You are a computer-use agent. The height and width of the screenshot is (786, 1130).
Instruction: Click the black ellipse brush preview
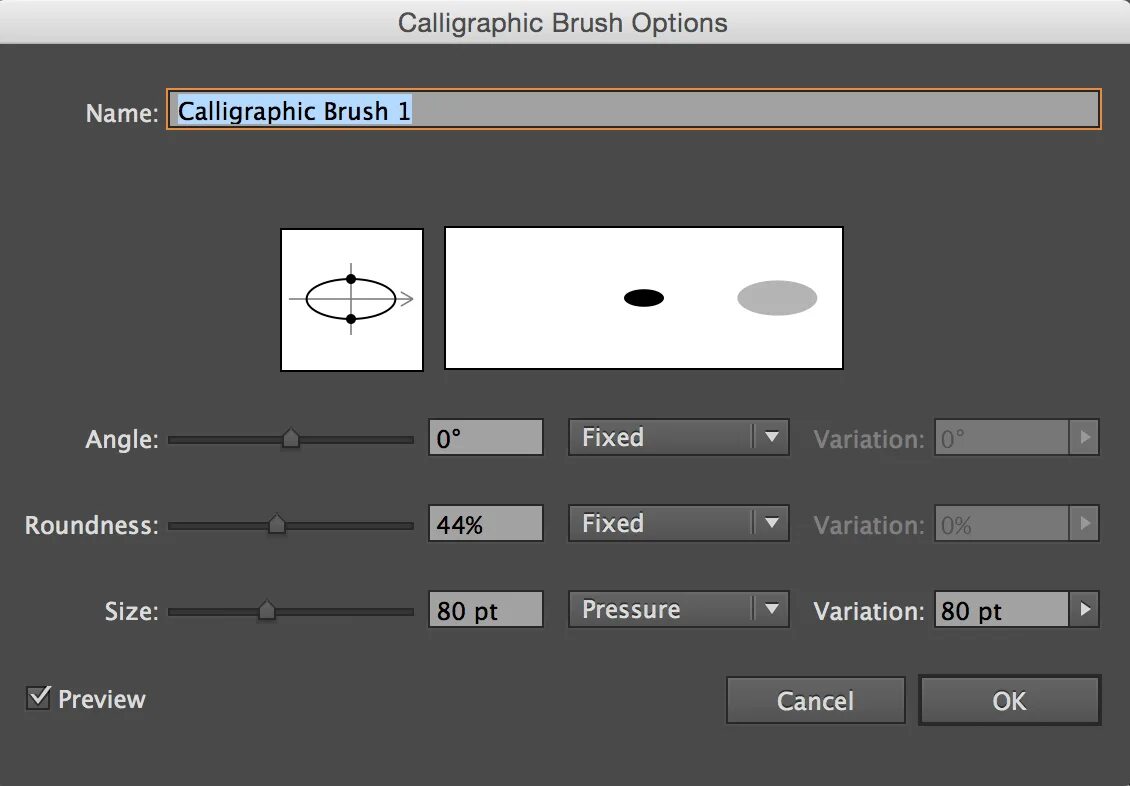[x=644, y=297]
